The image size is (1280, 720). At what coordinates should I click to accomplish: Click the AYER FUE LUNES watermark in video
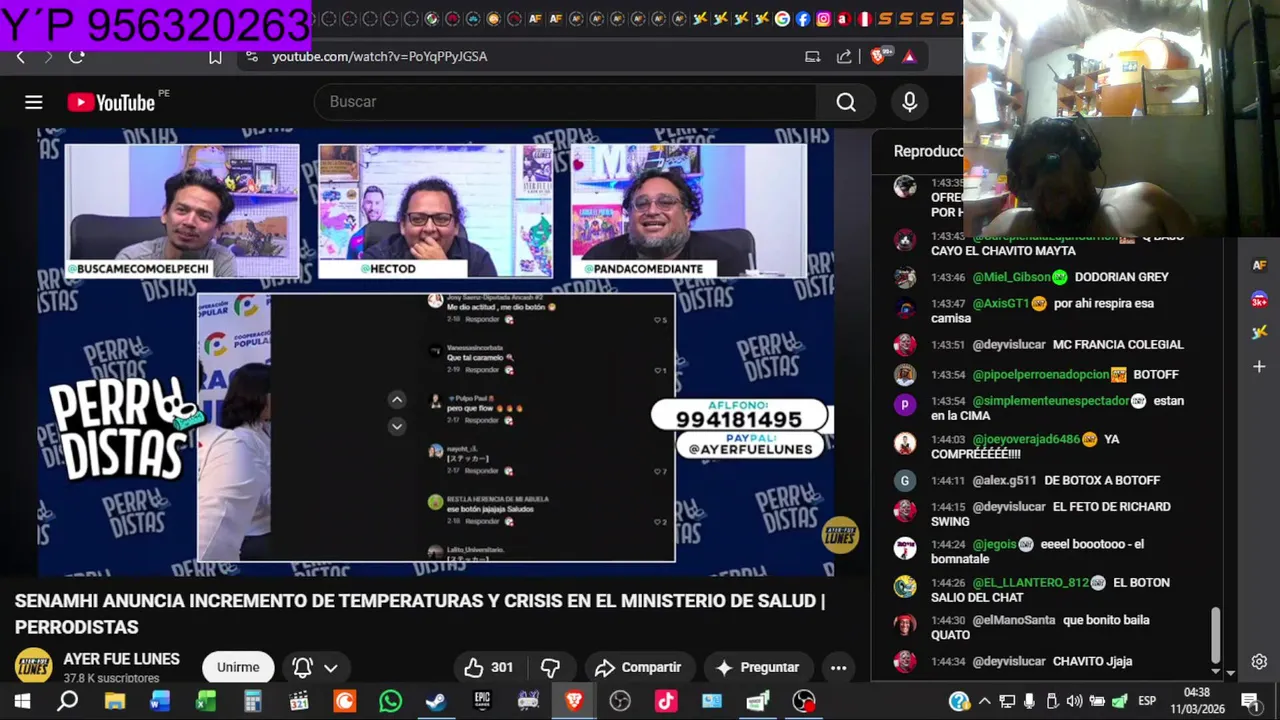tap(840, 536)
